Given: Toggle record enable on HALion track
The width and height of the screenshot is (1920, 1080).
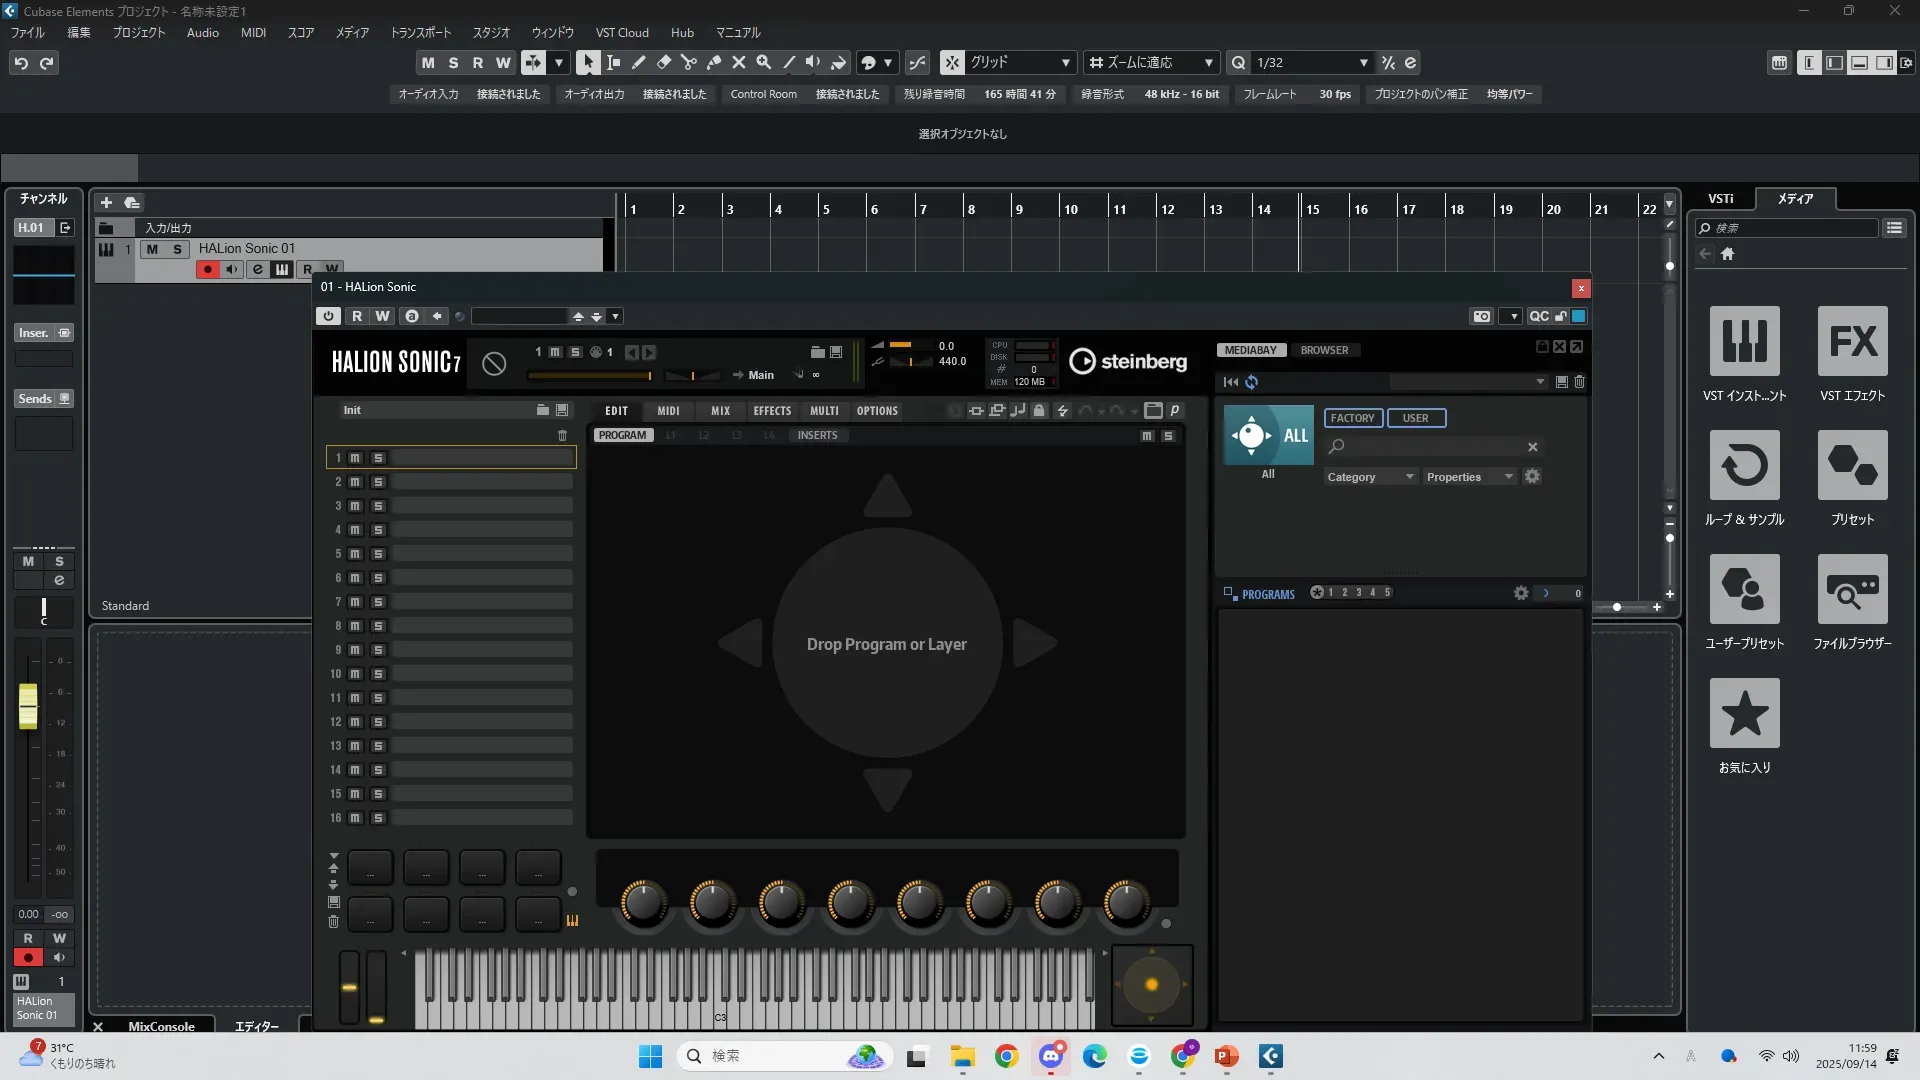Looking at the screenshot, I should click(207, 269).
